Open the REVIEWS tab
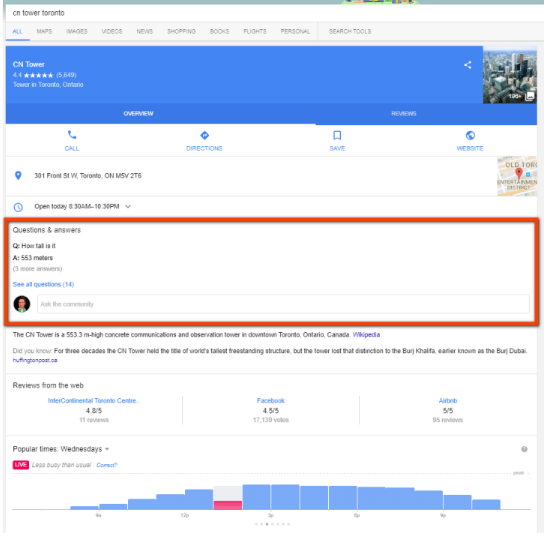 [x=404, y=114]
